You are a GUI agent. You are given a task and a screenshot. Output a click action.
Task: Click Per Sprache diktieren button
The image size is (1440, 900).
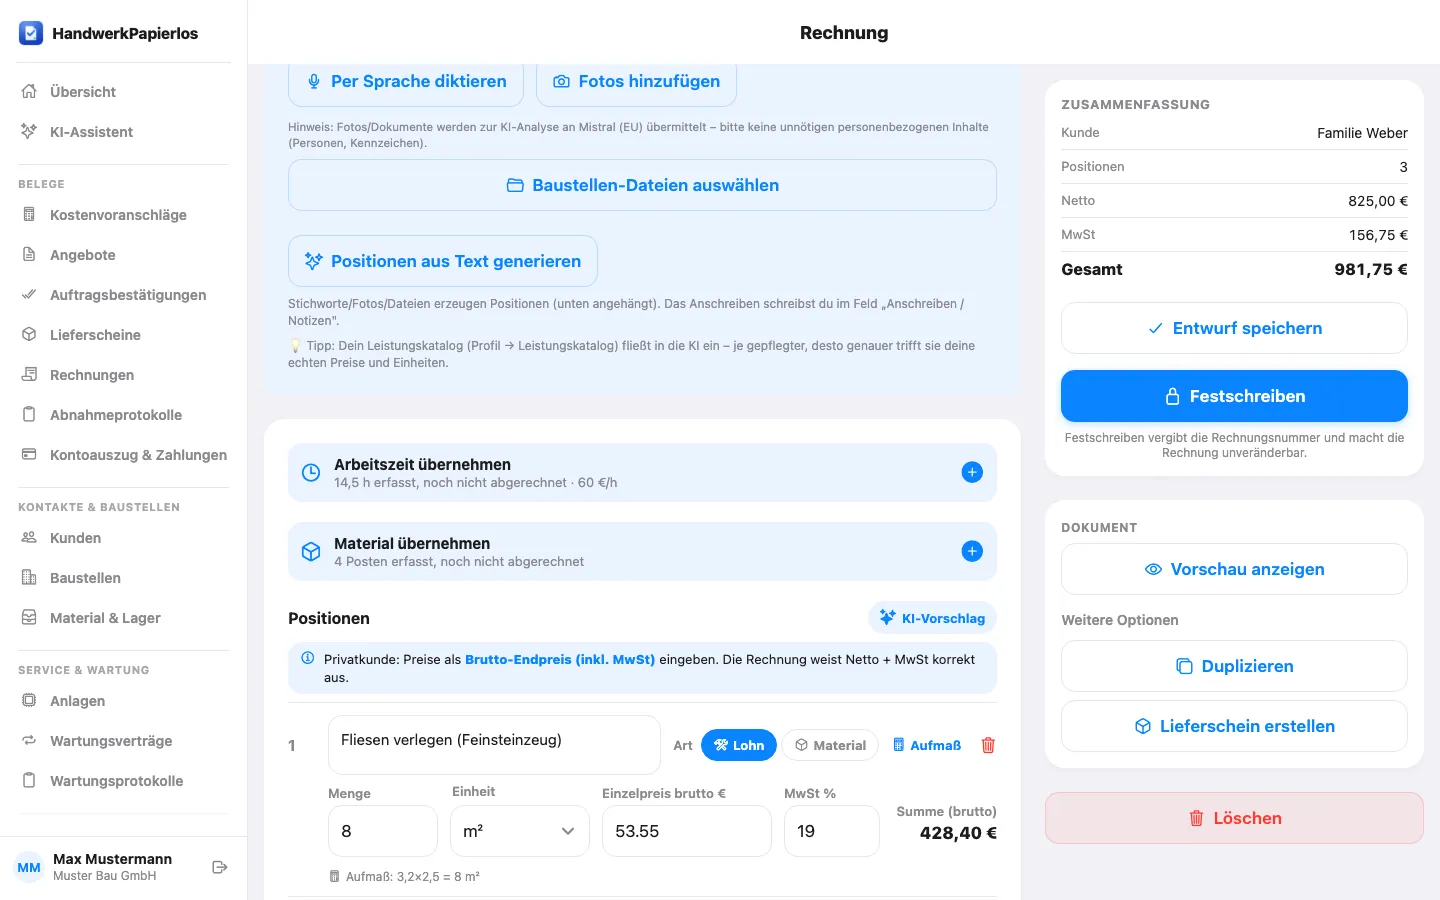tap(406, 82)
